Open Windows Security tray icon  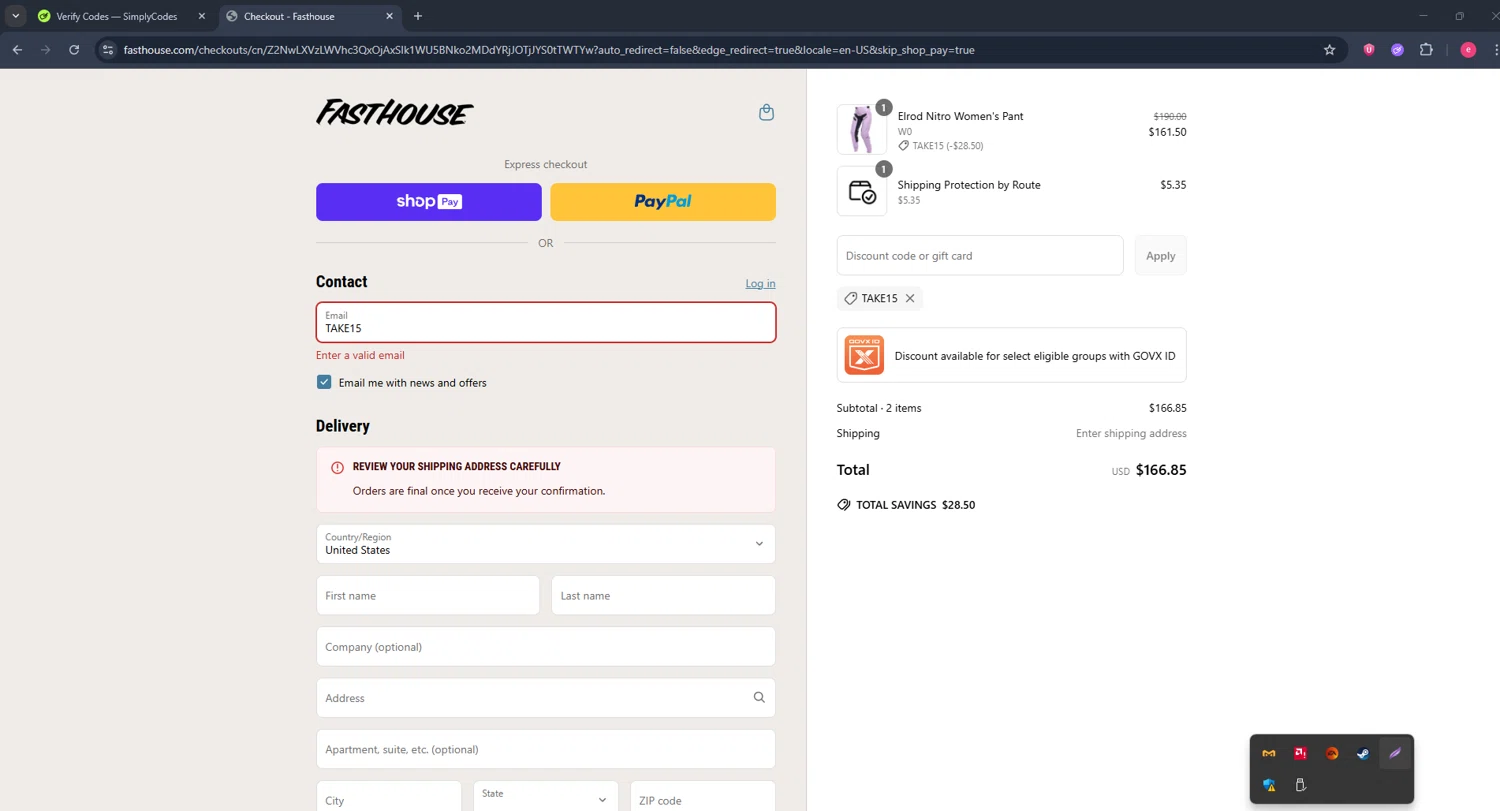pyautogui.click(x=1269, y=785)
